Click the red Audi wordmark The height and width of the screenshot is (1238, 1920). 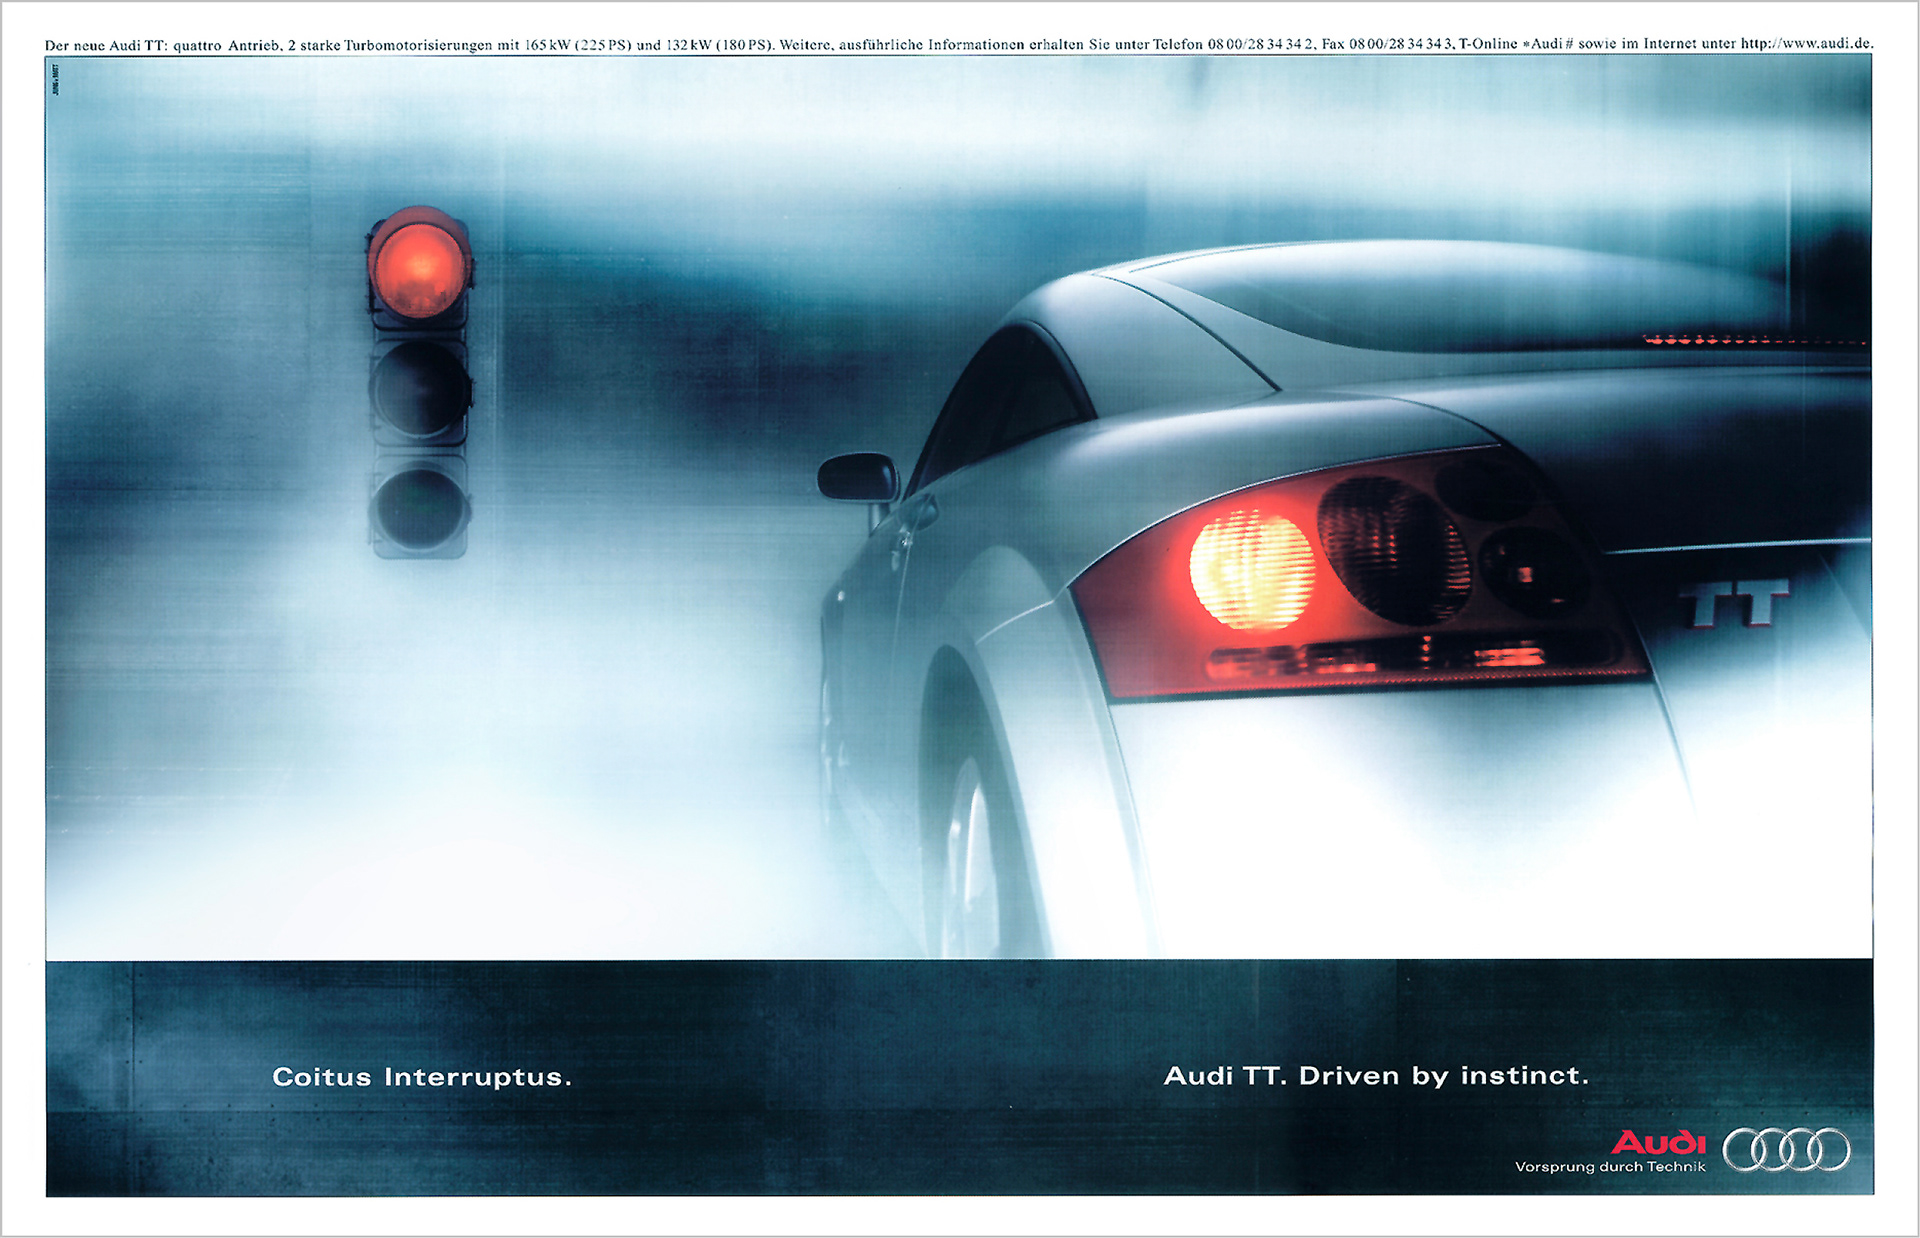click(1658, 1141)
